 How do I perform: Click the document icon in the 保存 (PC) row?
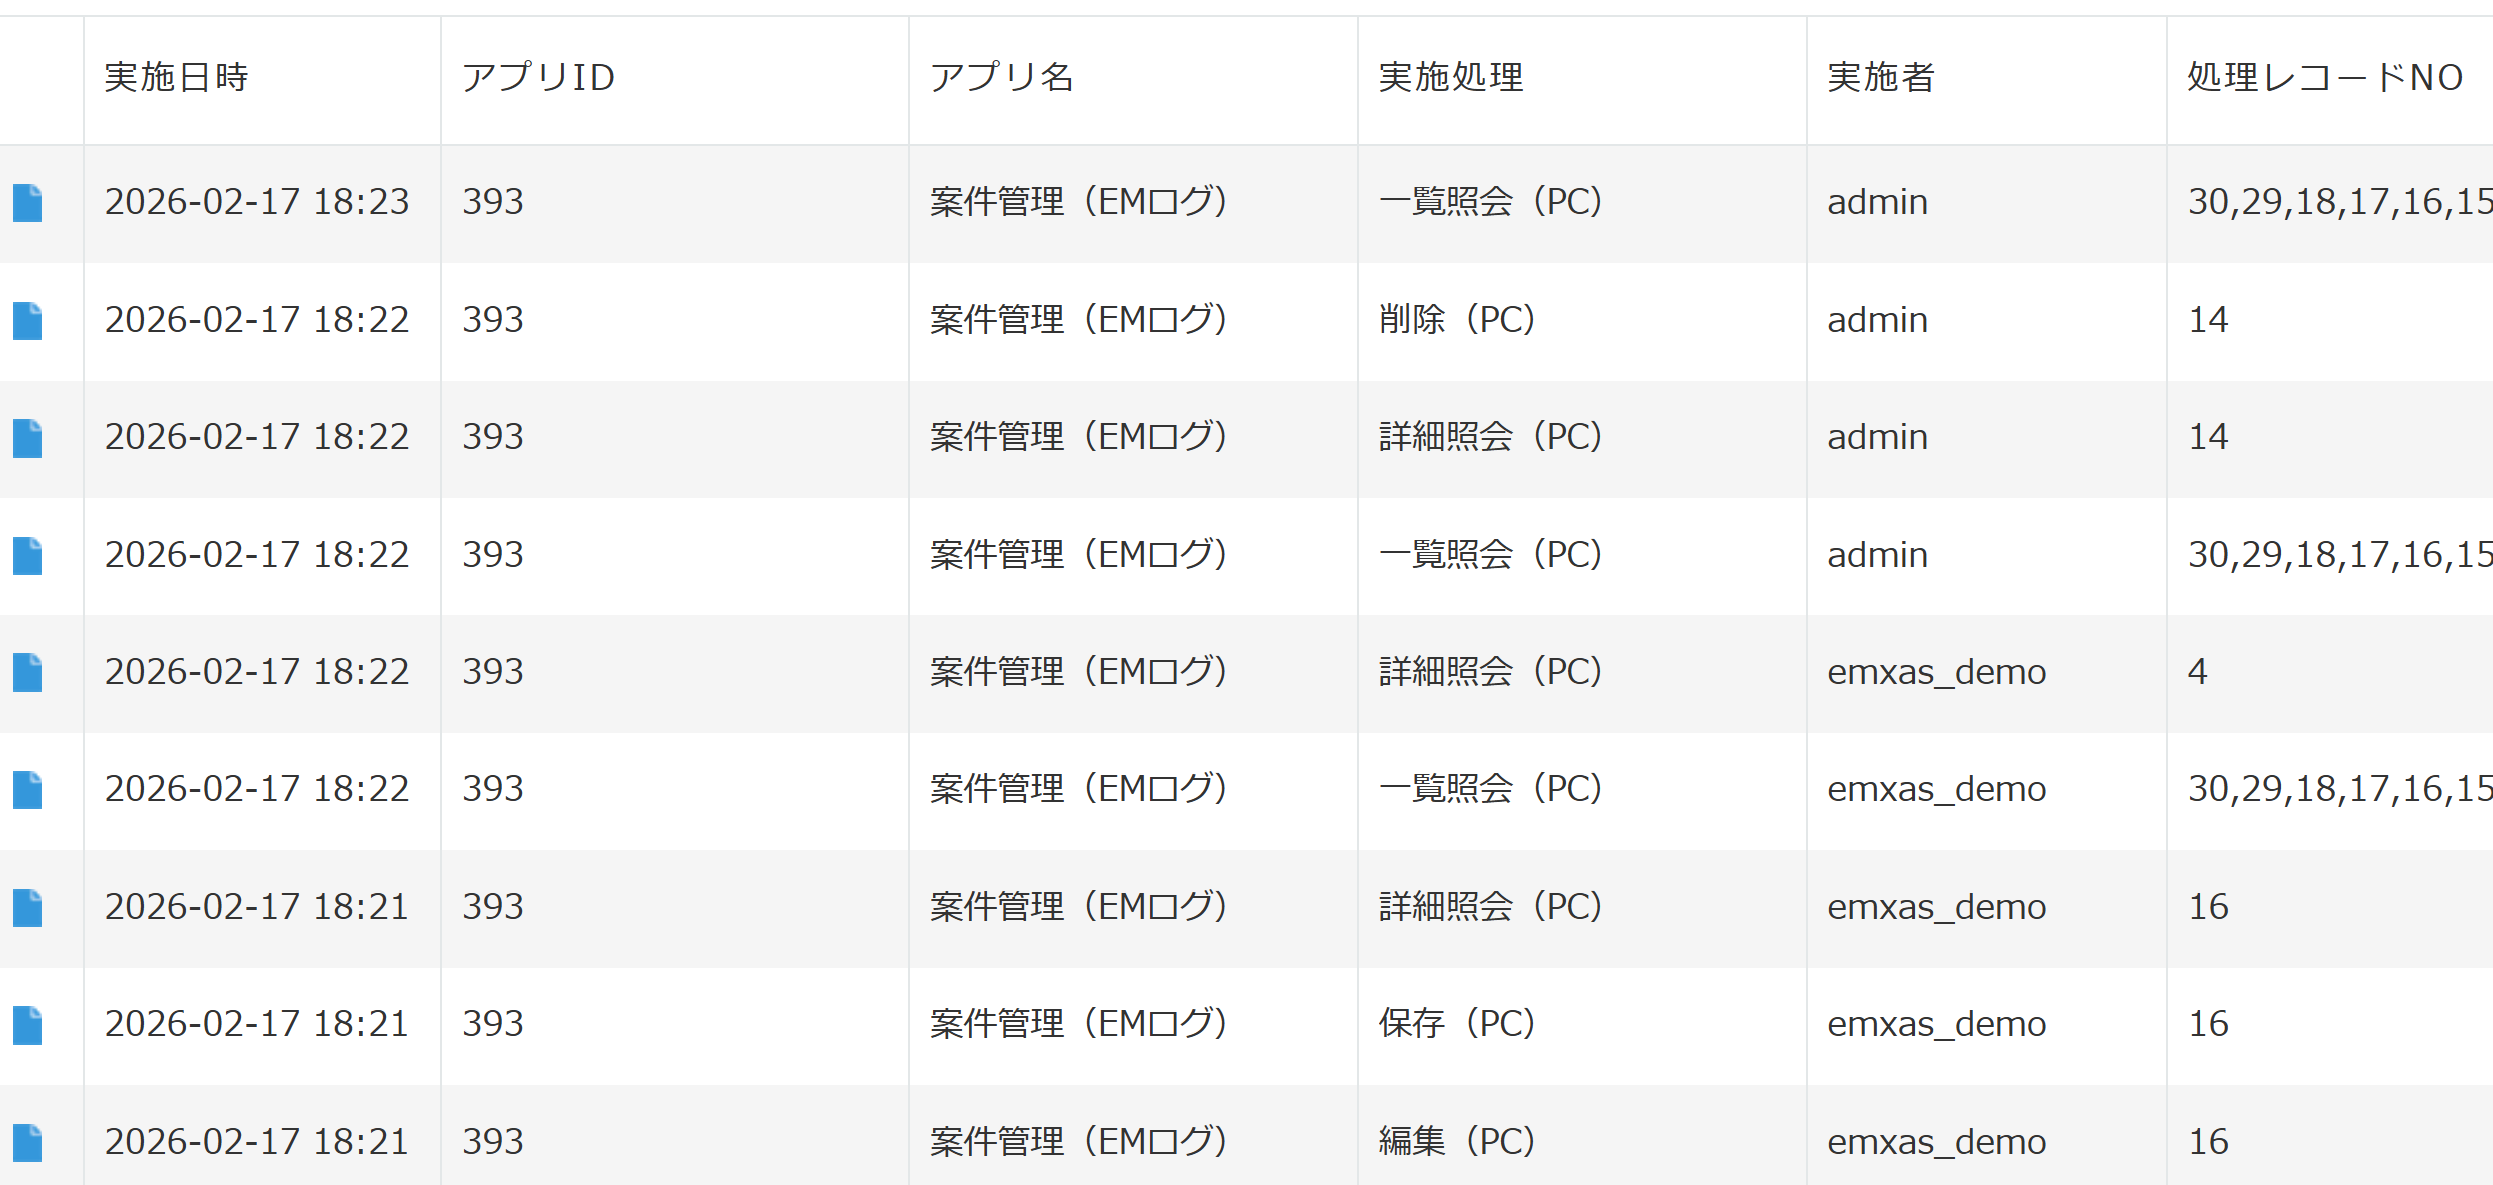tap(27, 1025)
